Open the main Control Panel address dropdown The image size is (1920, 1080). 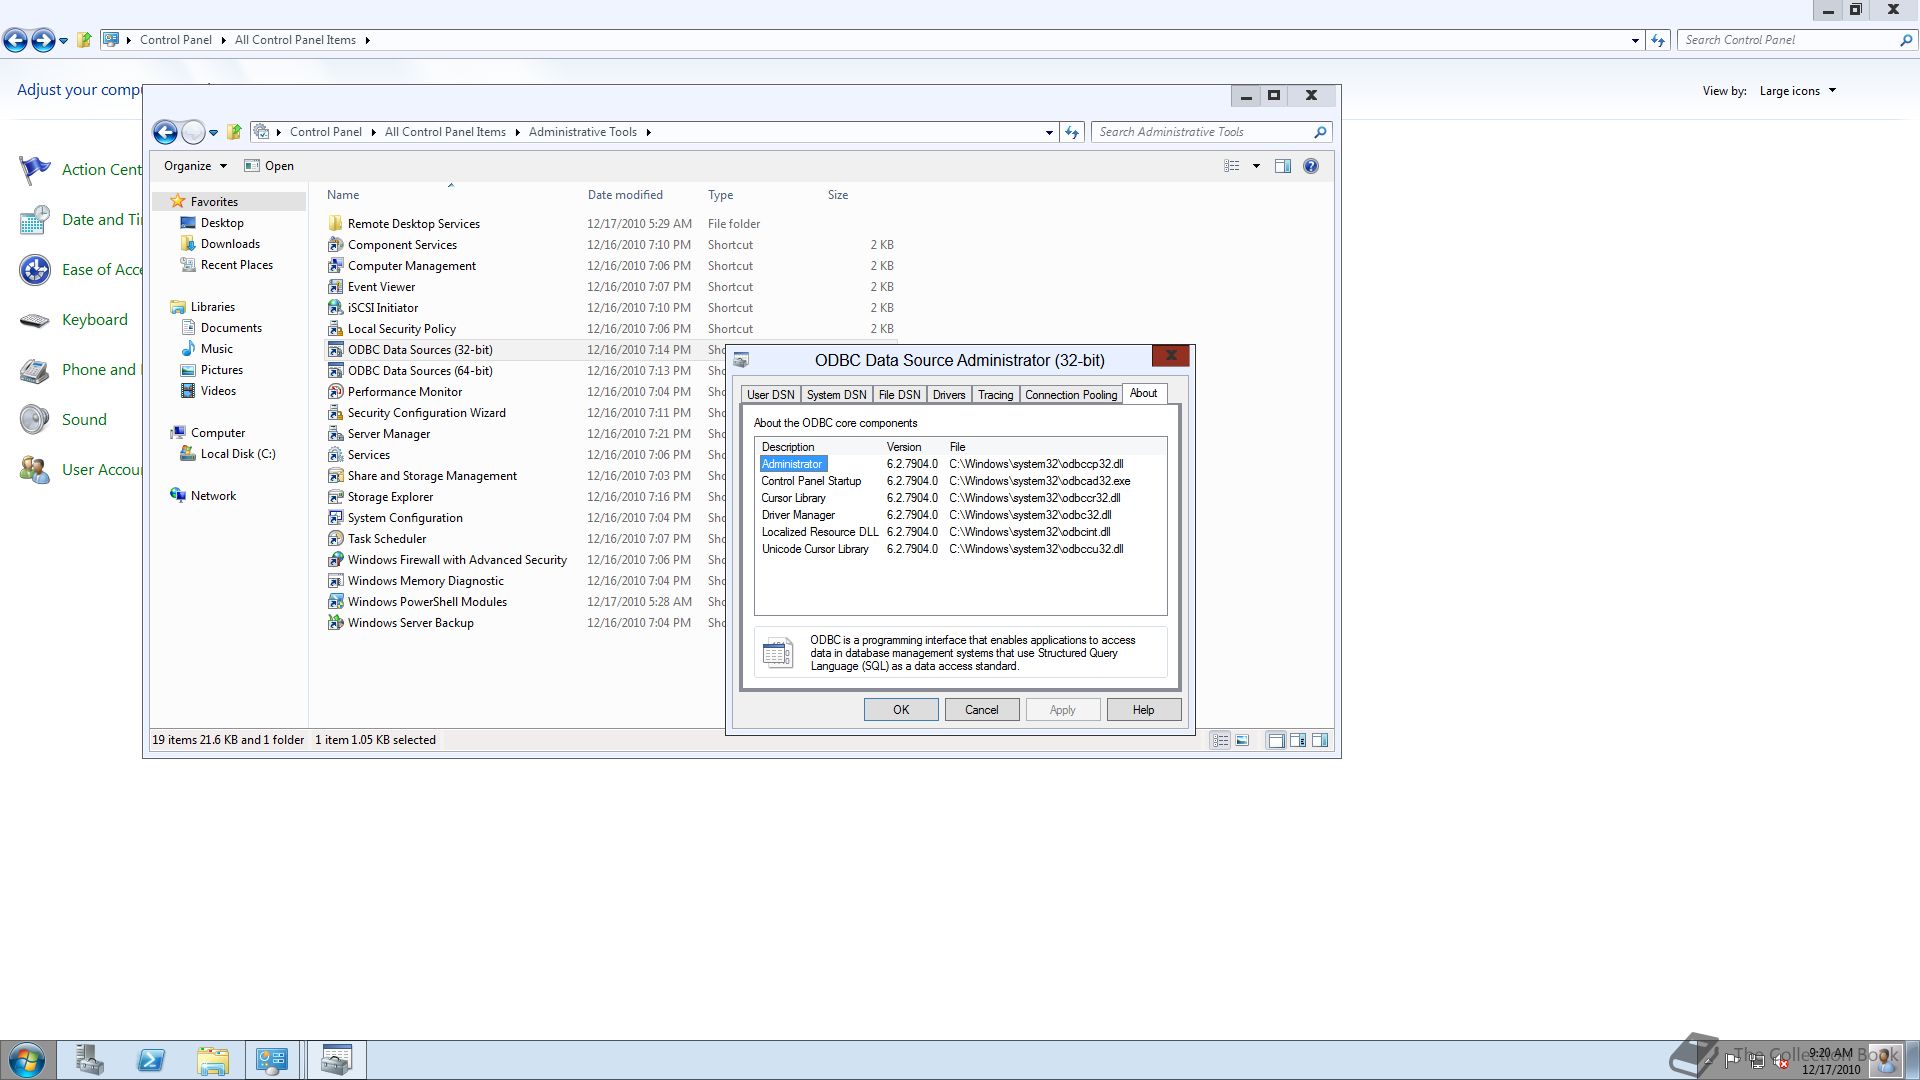point(1635,41)
